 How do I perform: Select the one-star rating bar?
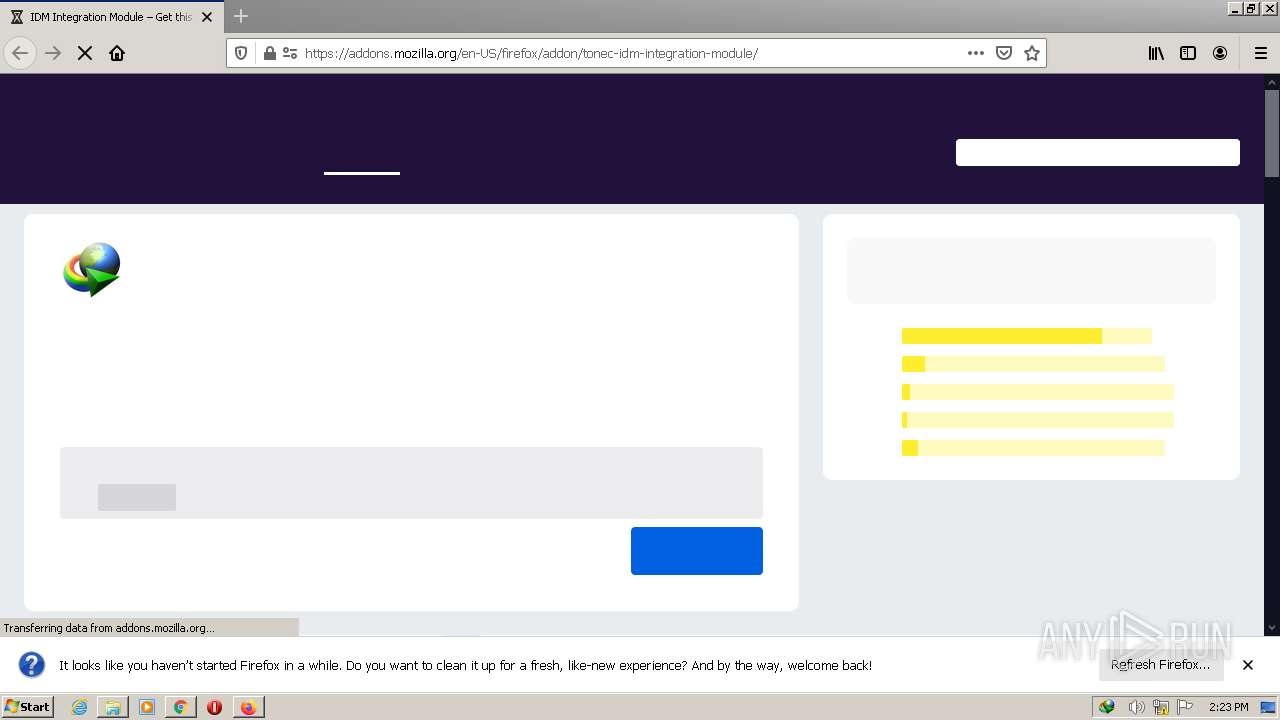coord(1033,448)
